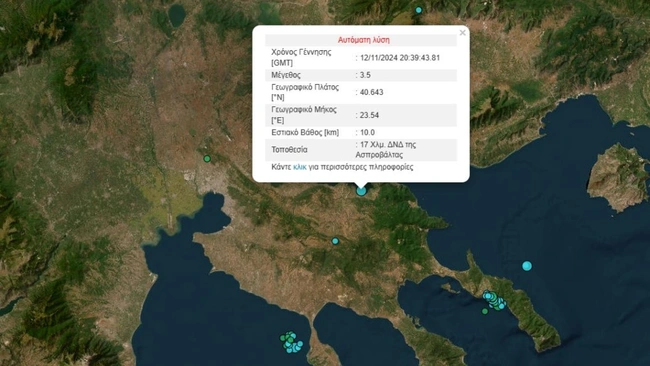This screenshot has height=366, width=650.
Task: Click the 'Εστιακό Βάθος [km]' label
Action: [305, 133]
